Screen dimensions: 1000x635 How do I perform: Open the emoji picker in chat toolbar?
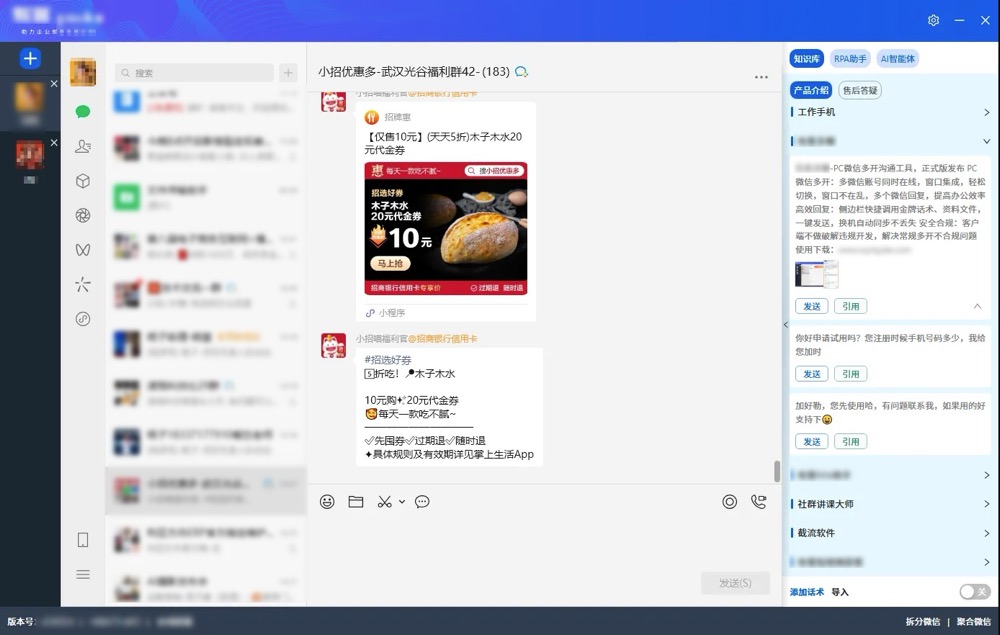[327, 502]
